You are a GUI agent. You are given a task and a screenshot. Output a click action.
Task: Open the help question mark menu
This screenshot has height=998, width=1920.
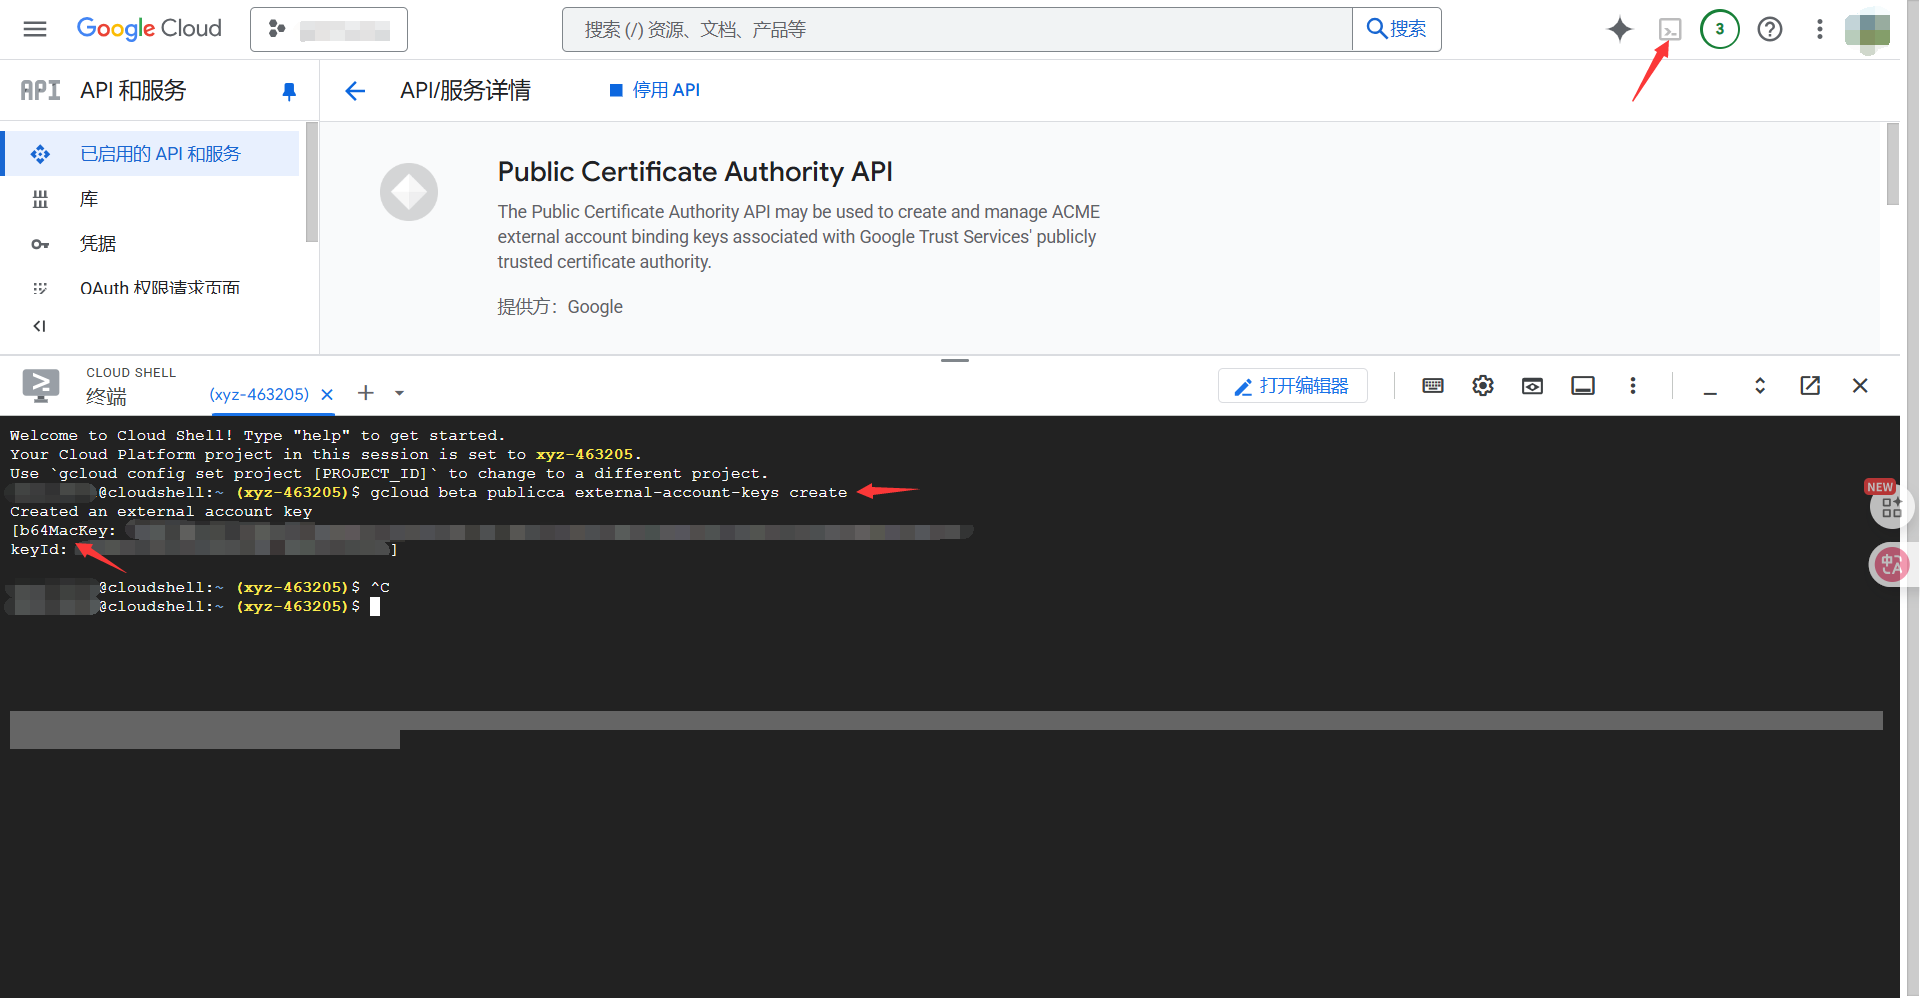(1770, 29)
